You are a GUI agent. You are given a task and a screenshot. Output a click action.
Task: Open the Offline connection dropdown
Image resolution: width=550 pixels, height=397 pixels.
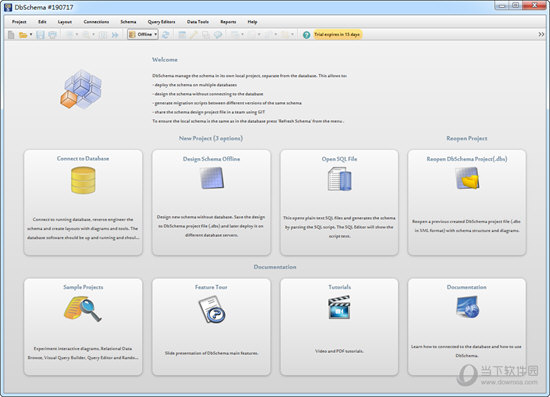143,34
